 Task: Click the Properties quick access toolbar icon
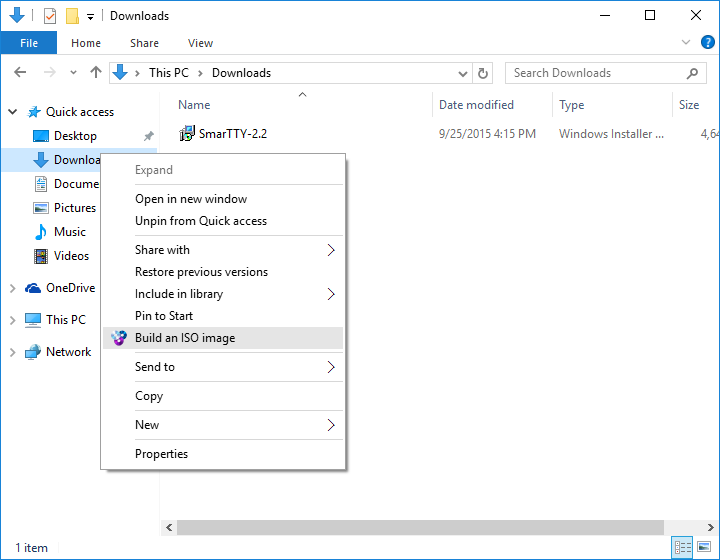coord(50,16)
